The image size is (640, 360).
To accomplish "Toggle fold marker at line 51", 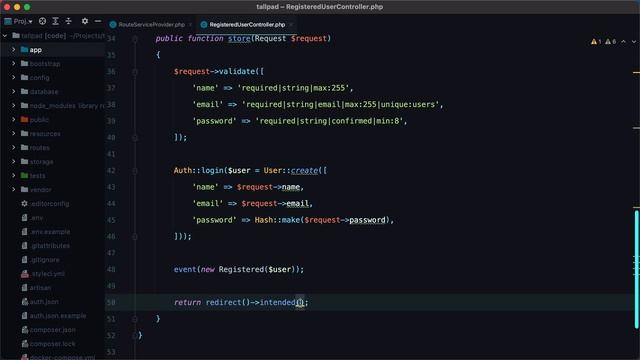I will click(x=135, y=319).
